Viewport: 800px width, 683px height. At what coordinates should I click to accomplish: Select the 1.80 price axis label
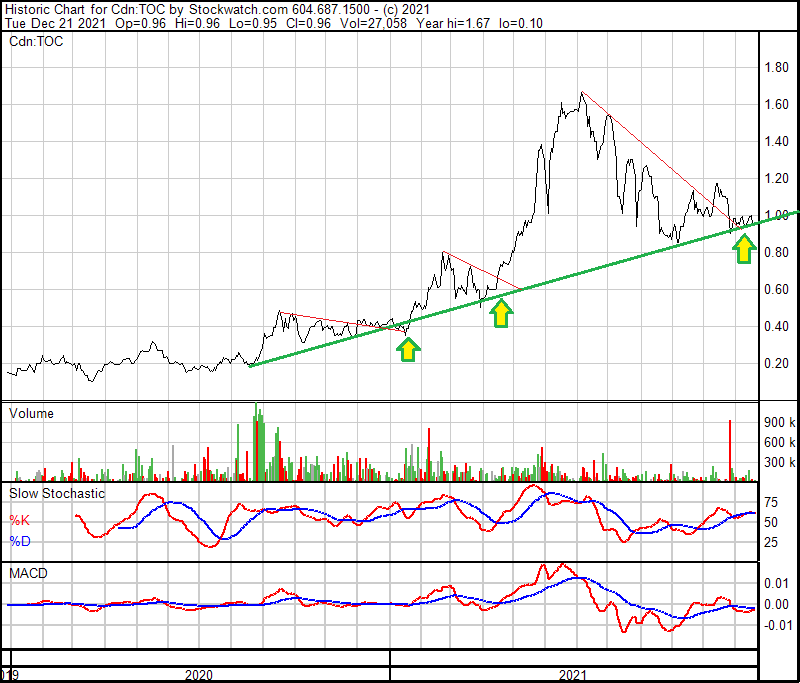point(776,67)
